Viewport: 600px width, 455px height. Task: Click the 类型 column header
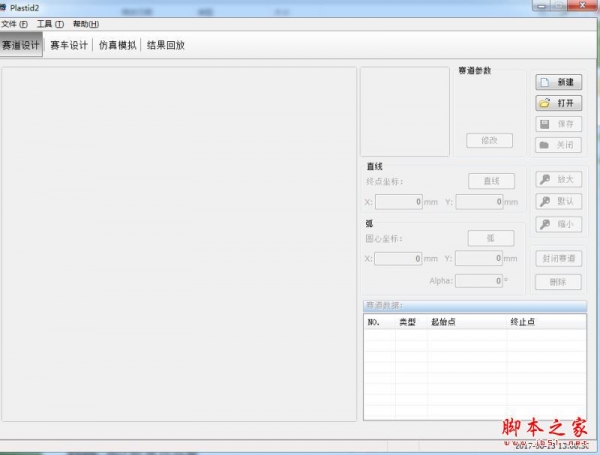coord(411,322)
